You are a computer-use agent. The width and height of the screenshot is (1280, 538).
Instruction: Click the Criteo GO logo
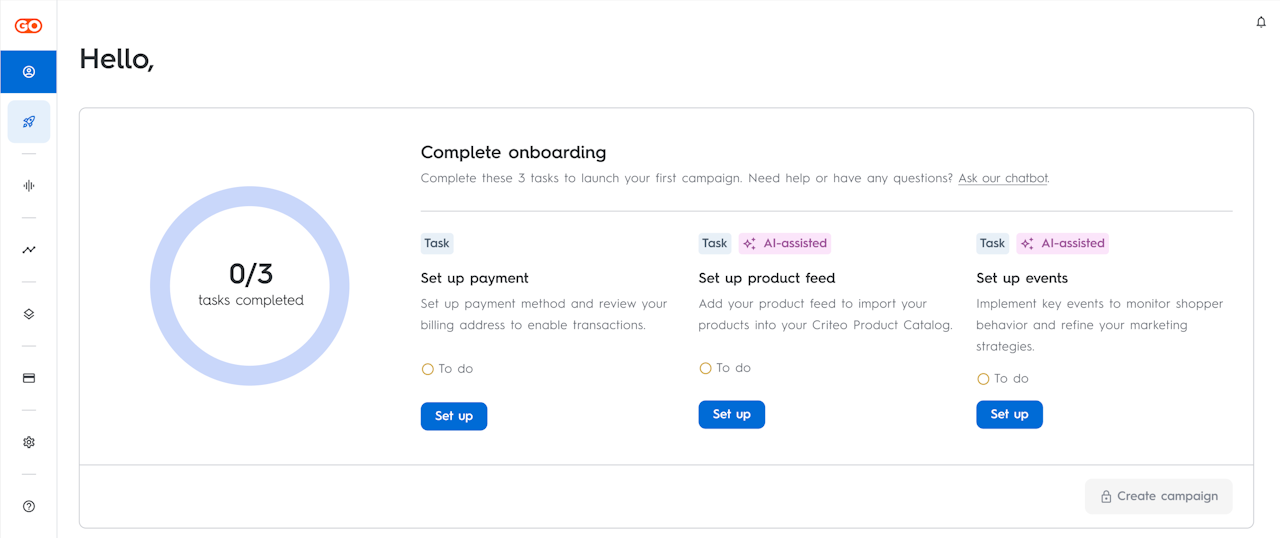[28, 26]
